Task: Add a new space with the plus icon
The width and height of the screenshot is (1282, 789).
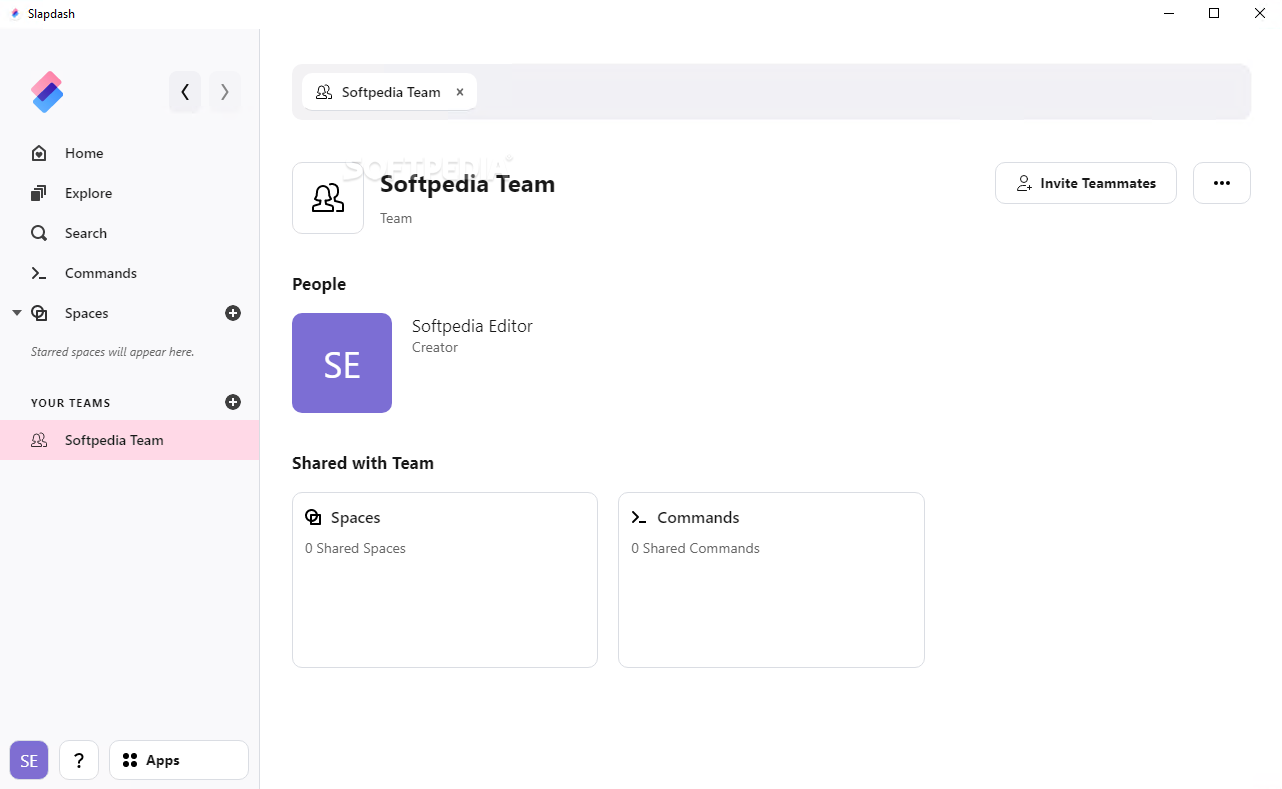Action: [x=233, y=313]
